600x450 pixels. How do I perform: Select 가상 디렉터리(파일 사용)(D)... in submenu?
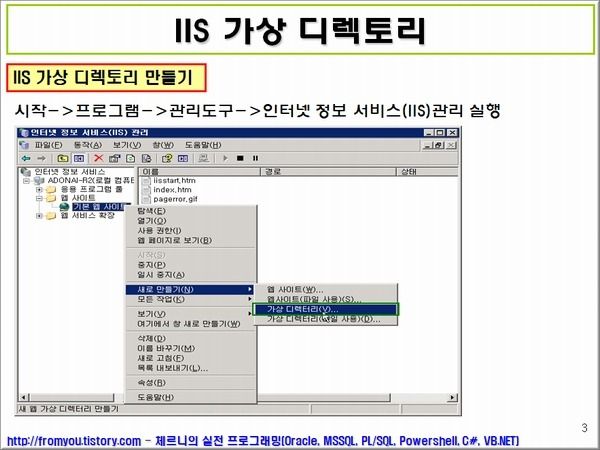point(326,319)
